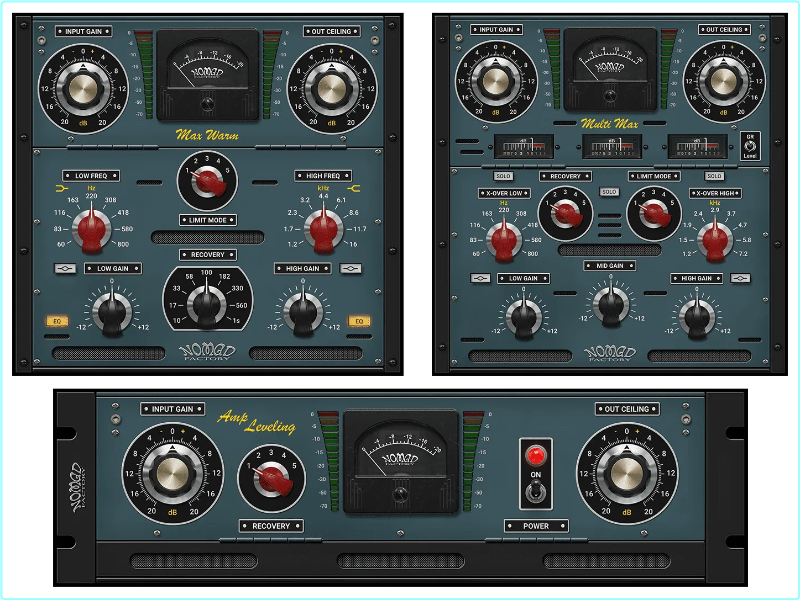This screenshot has width=800, height=600.
Task: Click the Multi Max title text
Action: 610,123
